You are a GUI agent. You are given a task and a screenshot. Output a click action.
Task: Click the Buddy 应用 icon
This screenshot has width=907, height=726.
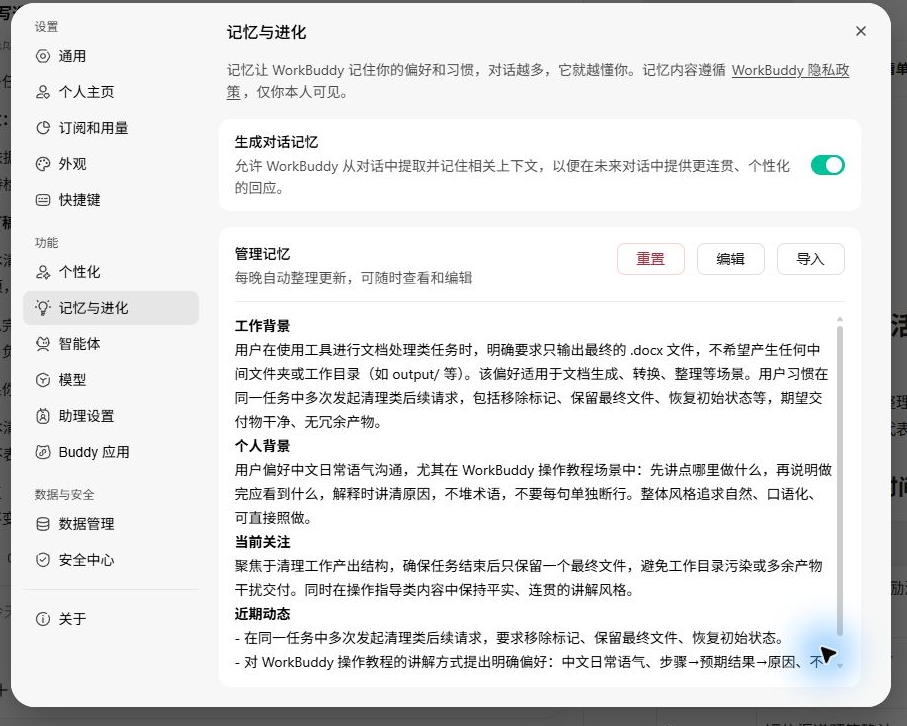(x=43, y=452)
